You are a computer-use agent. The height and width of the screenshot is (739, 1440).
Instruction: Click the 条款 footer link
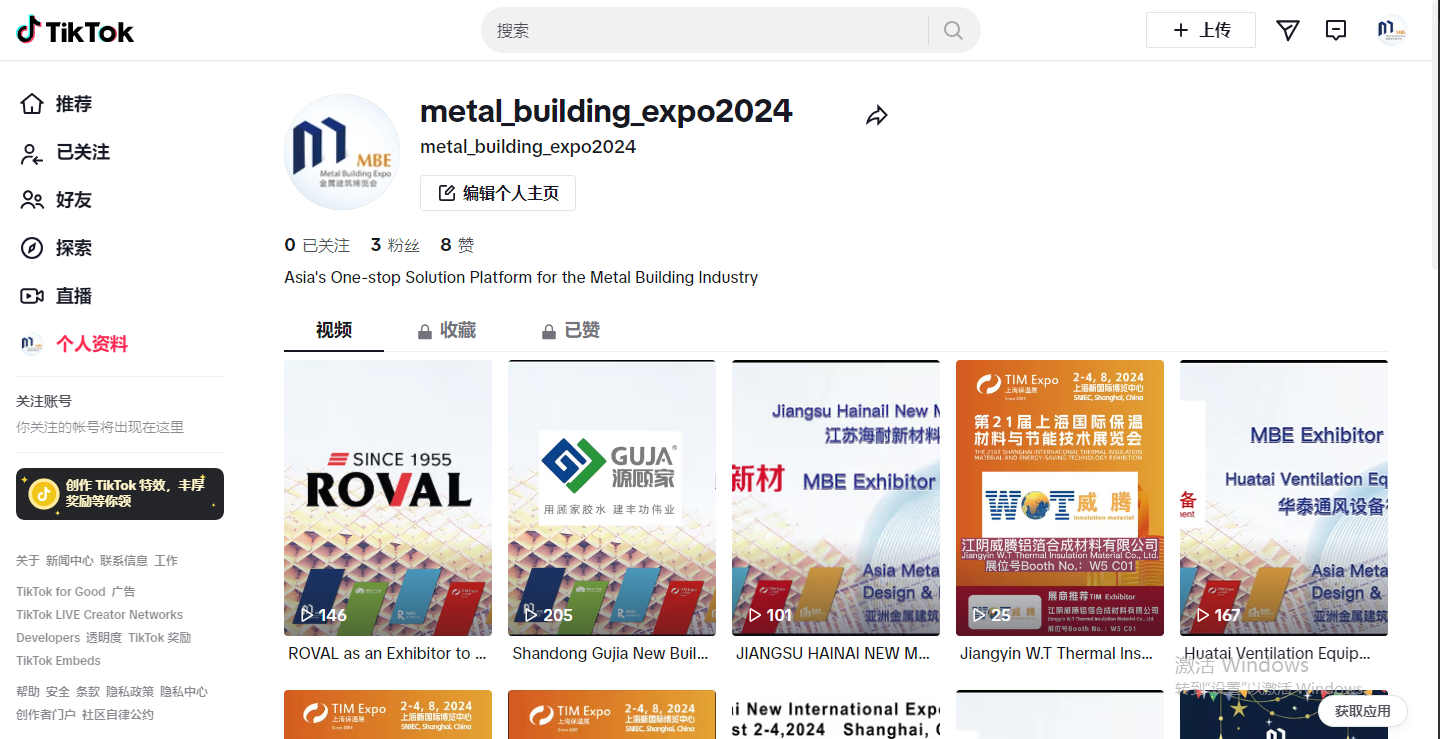[x=88, y=692]
